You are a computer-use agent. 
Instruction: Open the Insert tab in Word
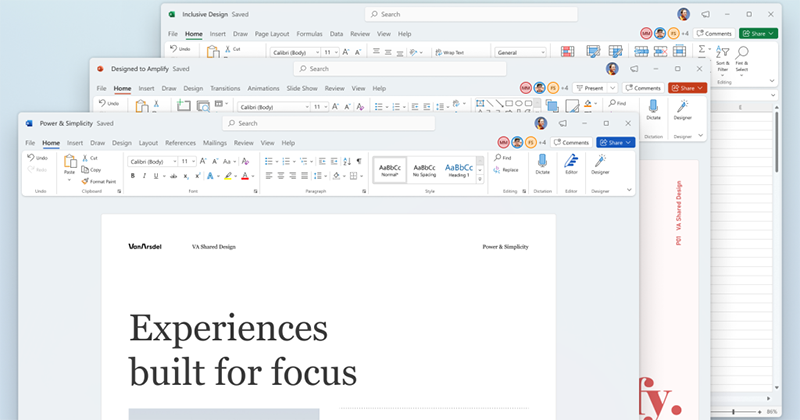pyautogui.click(x=75, y=143)
